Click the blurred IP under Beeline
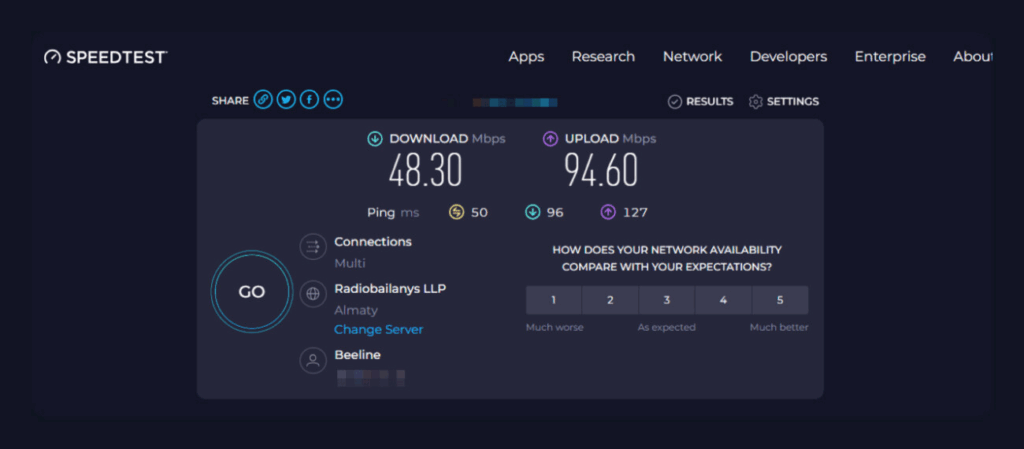This screenshot has height=449, width=1024. pyautogui.click(x=371, y=378)
